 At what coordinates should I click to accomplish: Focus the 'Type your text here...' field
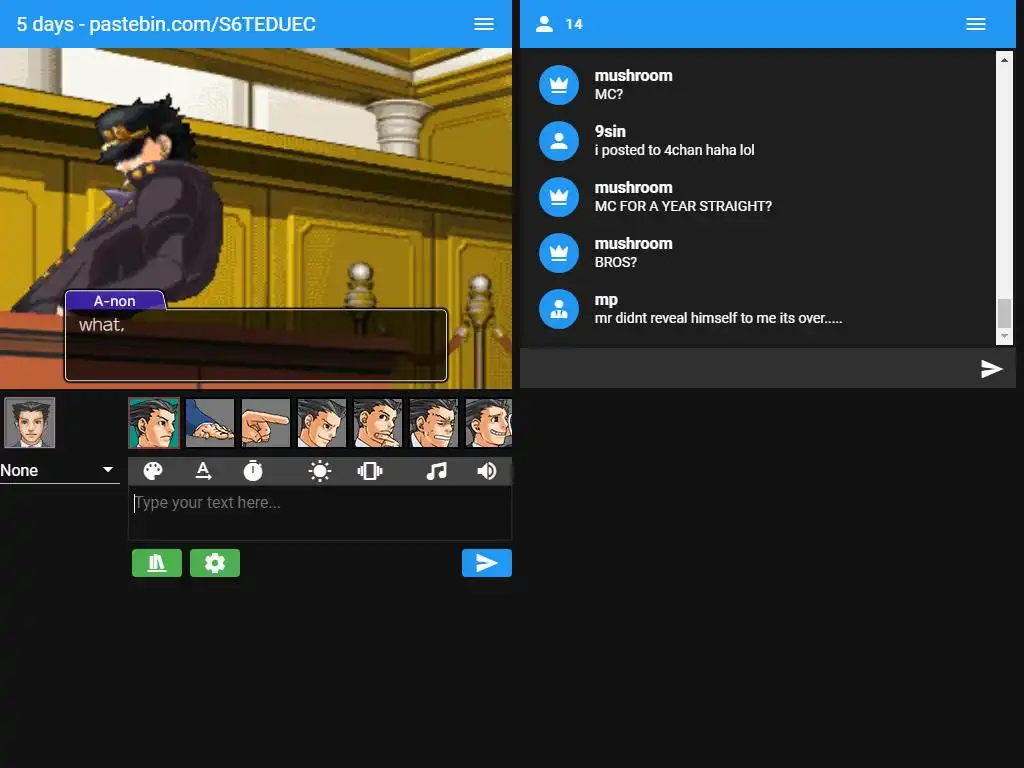pos(320,513)
